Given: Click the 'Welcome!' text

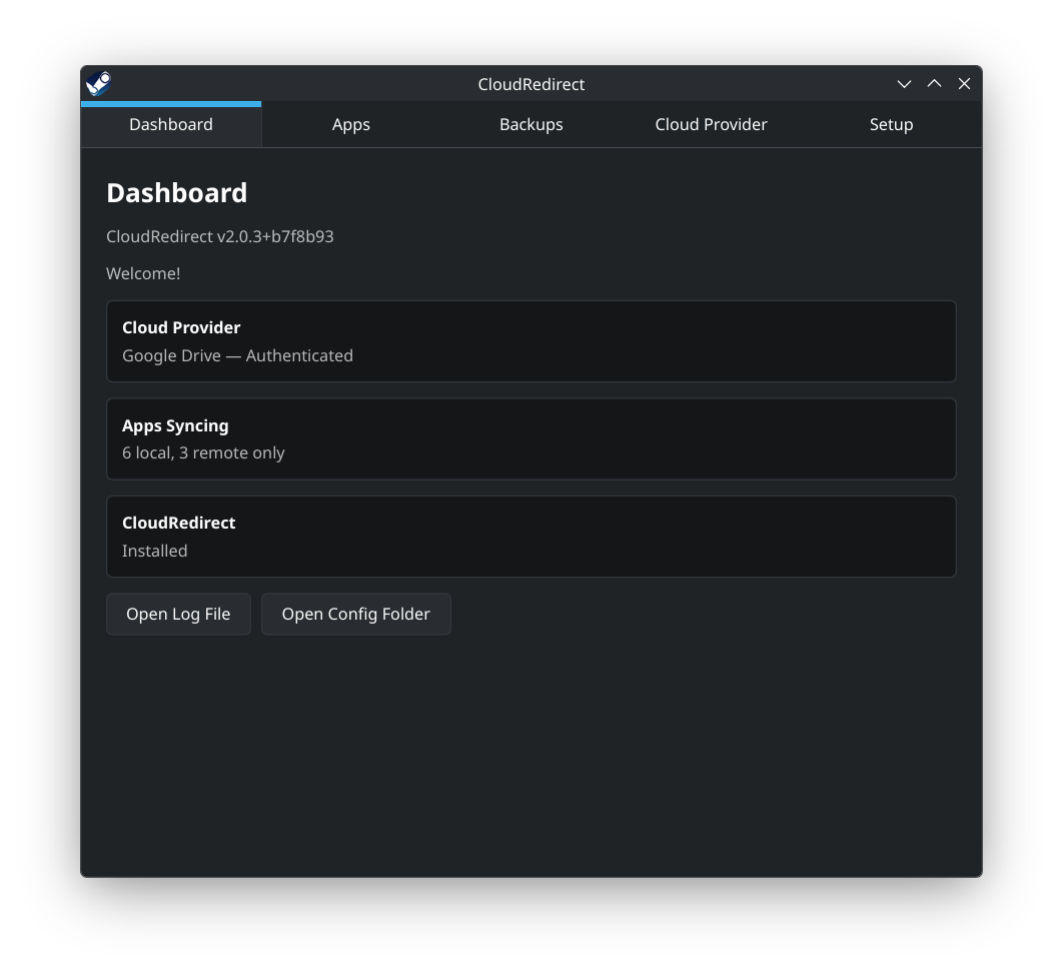Looking at the screenshot, I should click(x=143, y=274).
